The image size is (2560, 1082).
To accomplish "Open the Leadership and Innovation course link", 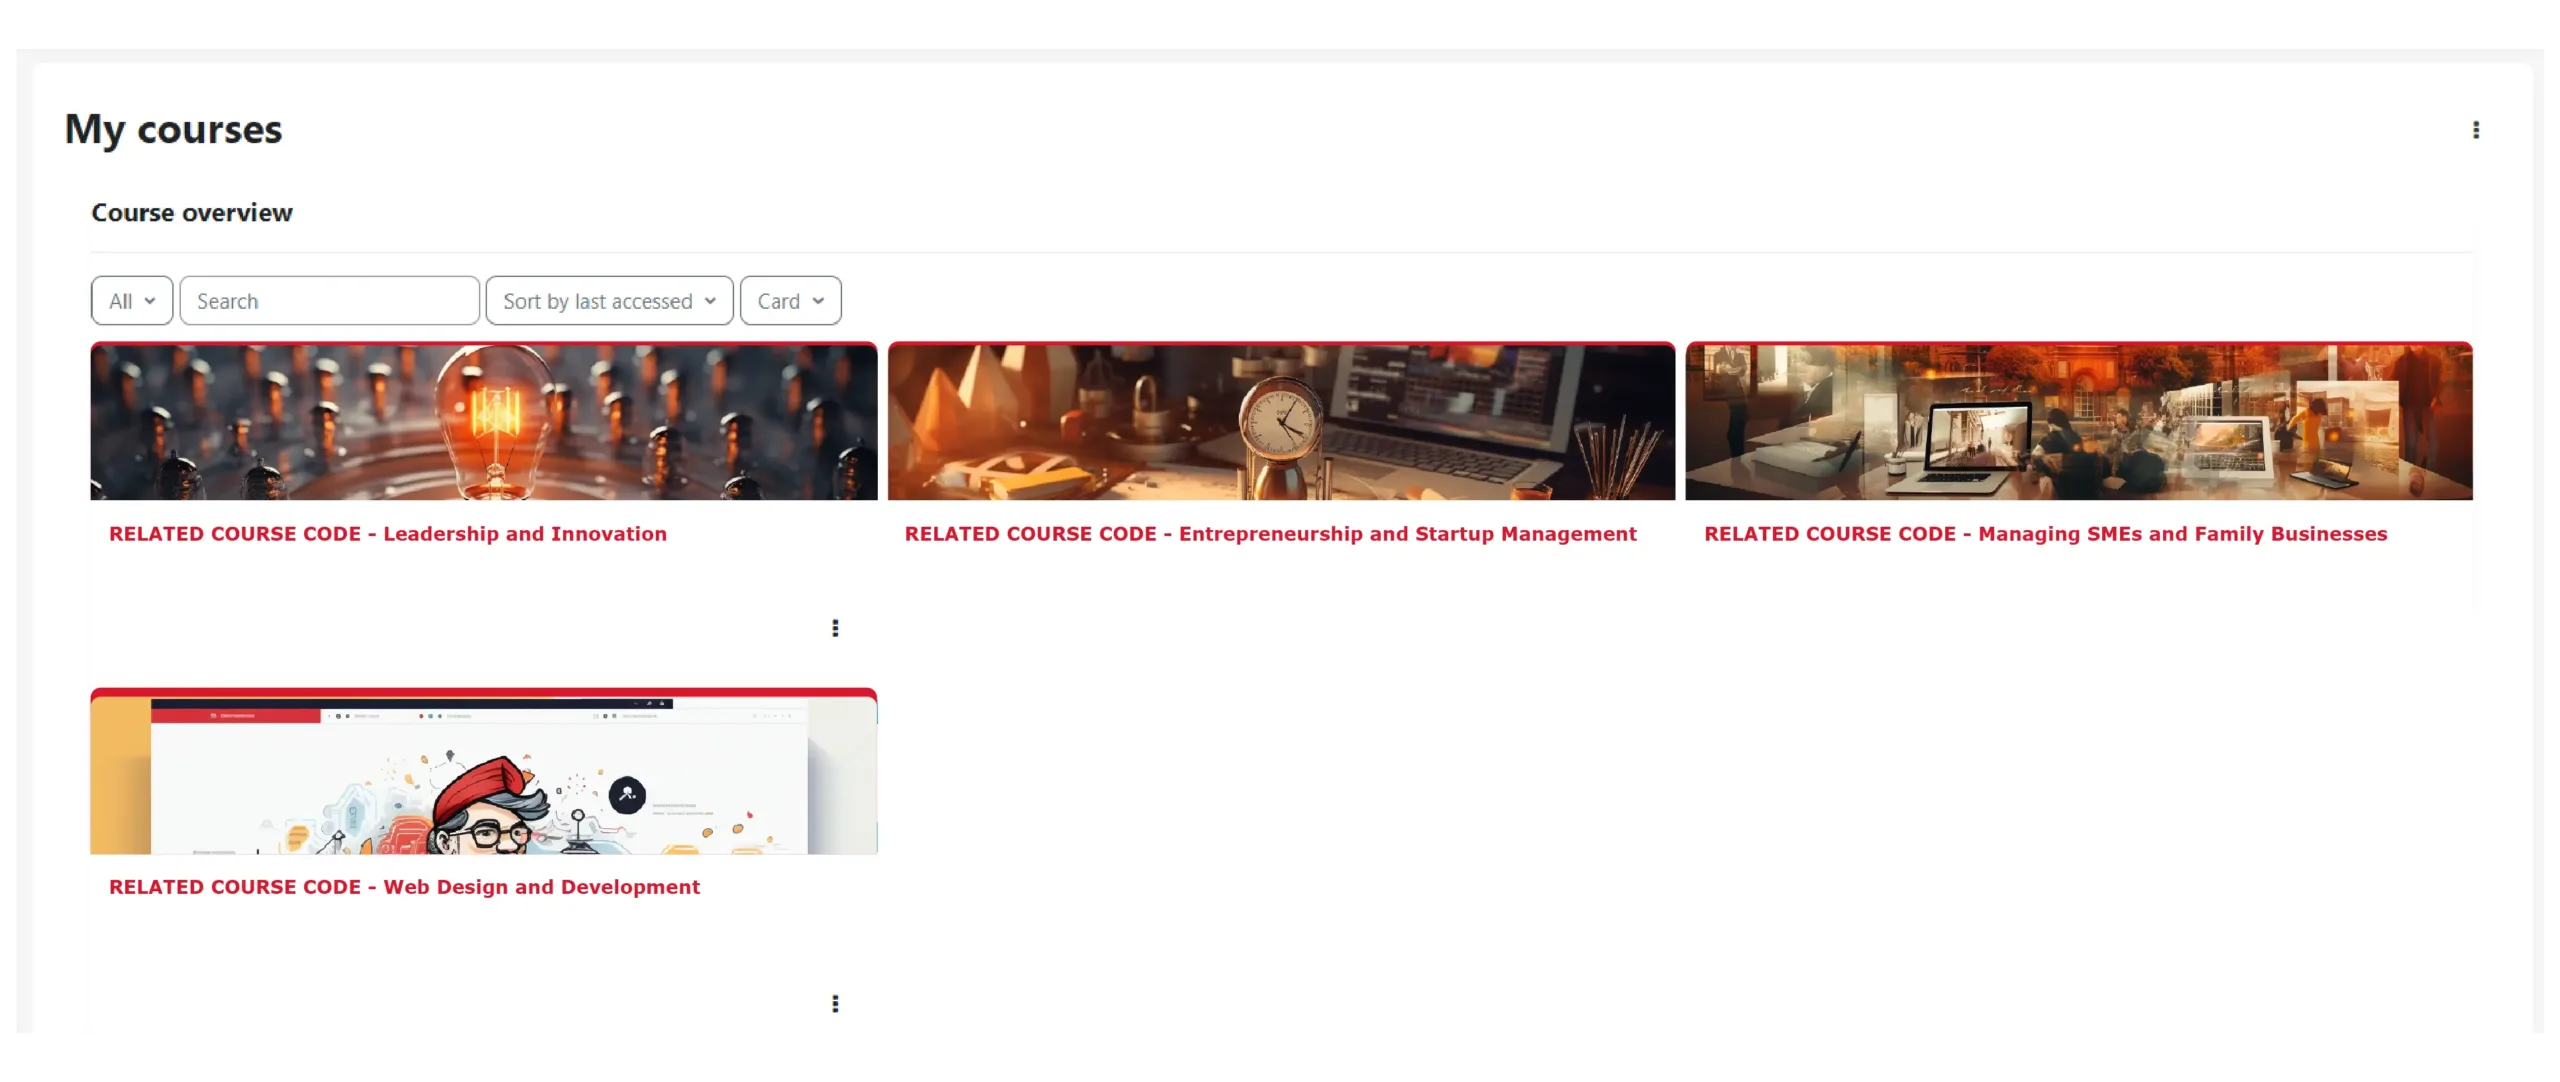I will coord(387,534).
